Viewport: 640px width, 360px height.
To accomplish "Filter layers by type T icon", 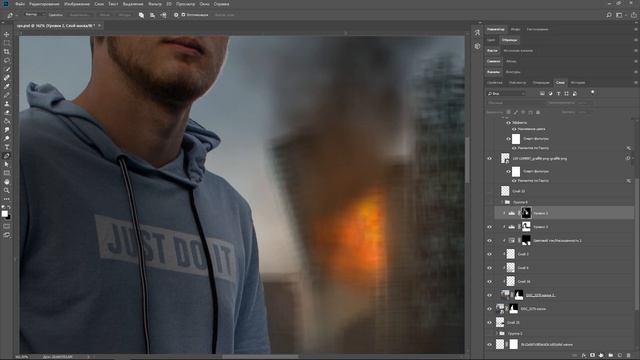I will (558, 93).
